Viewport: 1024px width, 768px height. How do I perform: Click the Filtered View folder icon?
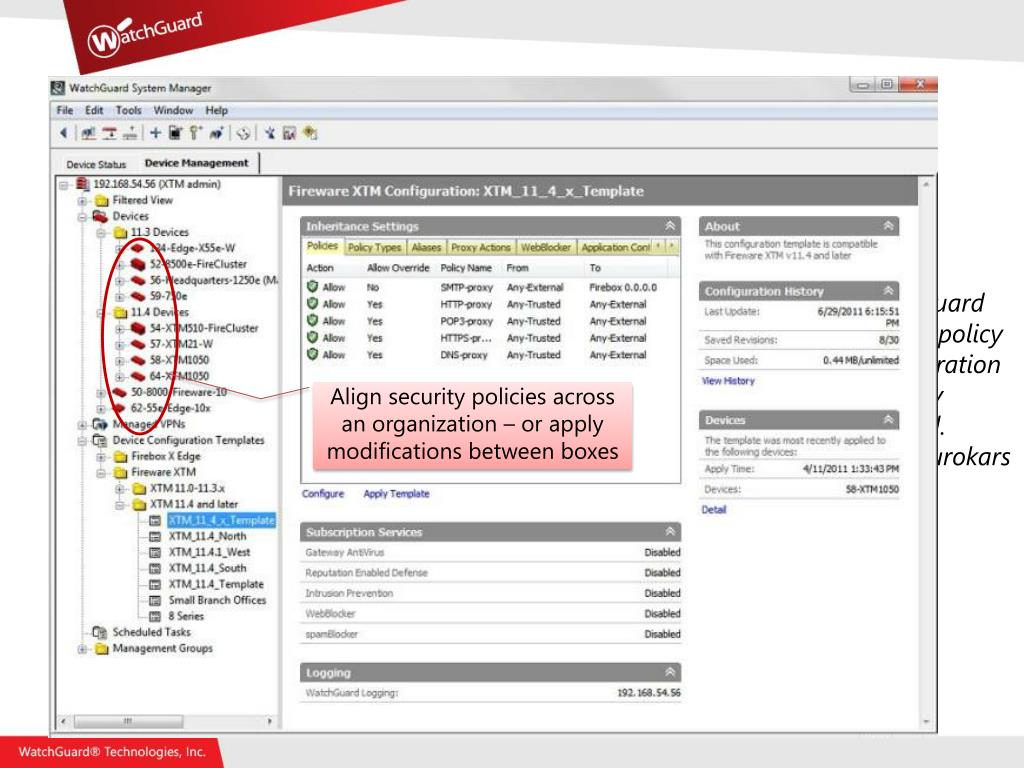pos(101,200)
